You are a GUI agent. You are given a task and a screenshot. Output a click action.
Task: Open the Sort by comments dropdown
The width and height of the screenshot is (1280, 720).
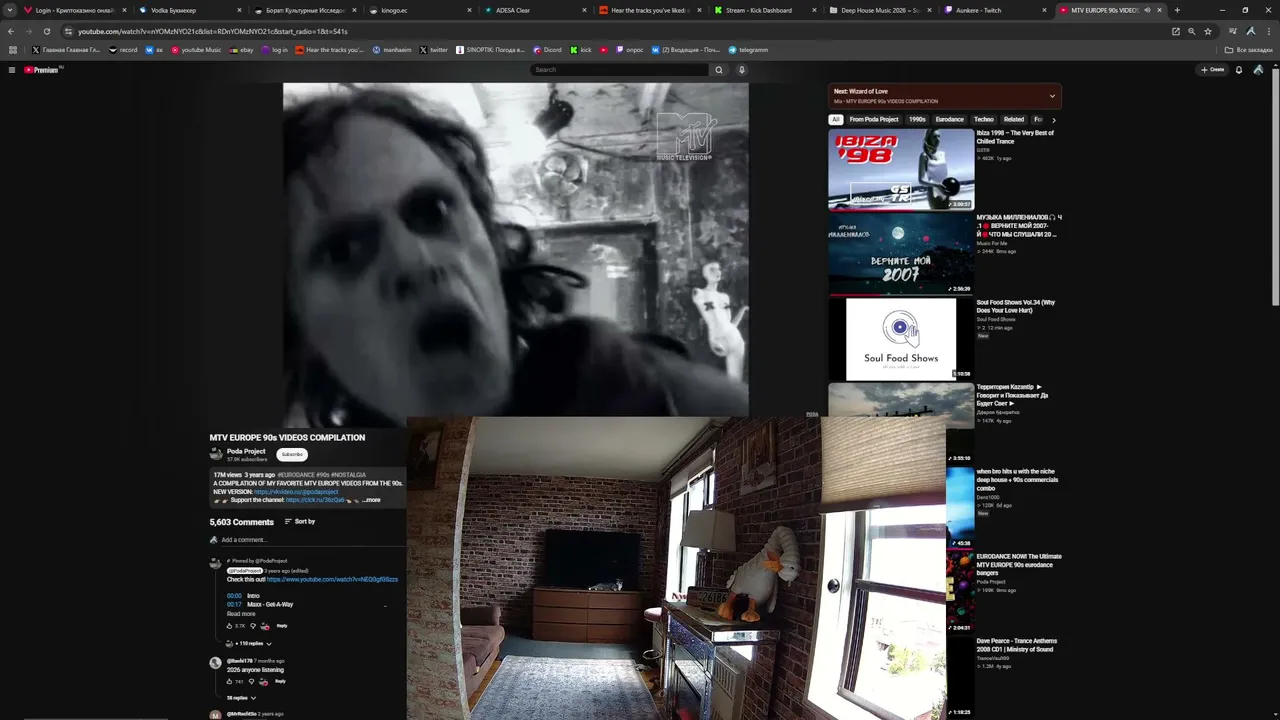(x=300, y=522)
